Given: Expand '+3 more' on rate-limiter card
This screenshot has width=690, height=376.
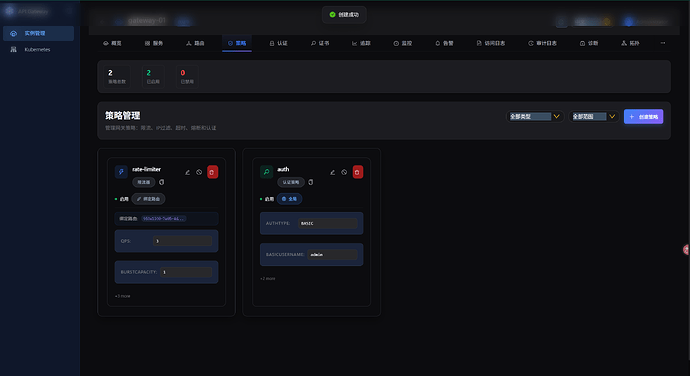Looking at the screenshot, I should pyautogui.click(x=122, y=296).
